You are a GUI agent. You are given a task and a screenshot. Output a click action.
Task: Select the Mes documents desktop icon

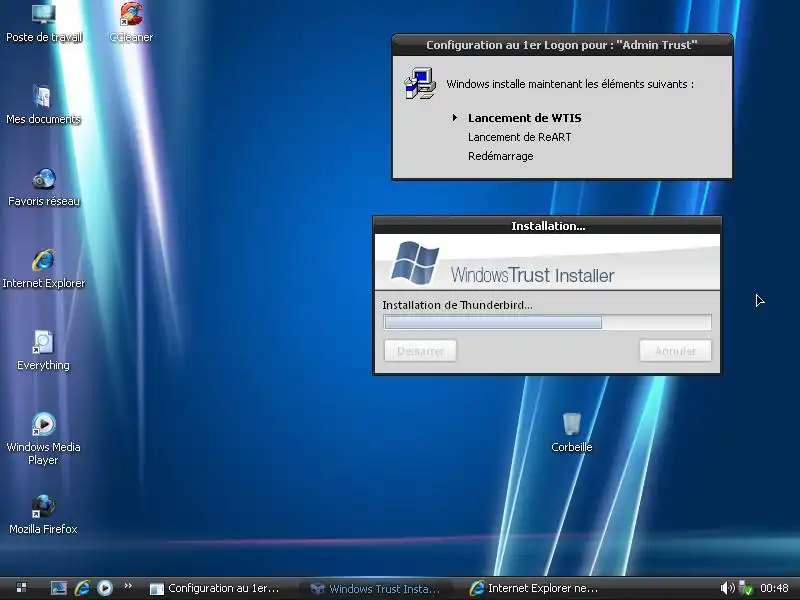[x=43, y=105]
